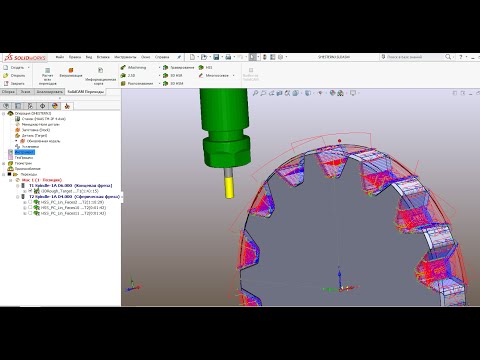Click the Edit Appearance color sphere icon
This screenshot has height=360, width=480.
point(332,93)
